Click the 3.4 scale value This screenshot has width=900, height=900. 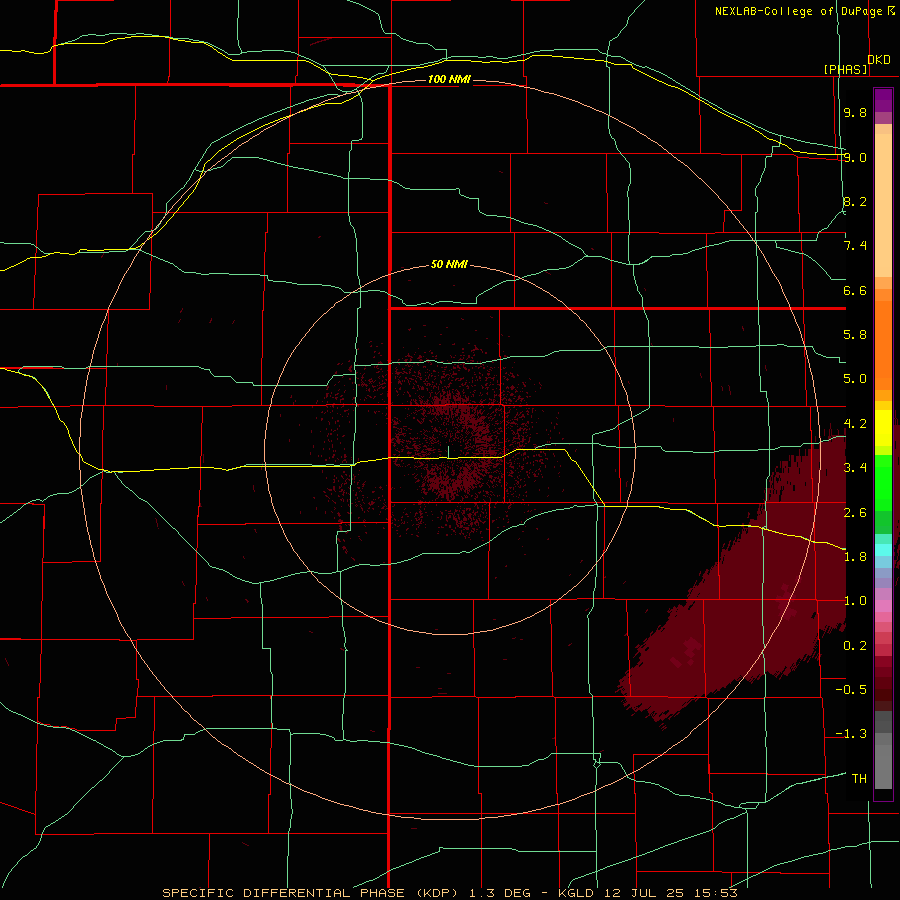click(x=855, y=468)
